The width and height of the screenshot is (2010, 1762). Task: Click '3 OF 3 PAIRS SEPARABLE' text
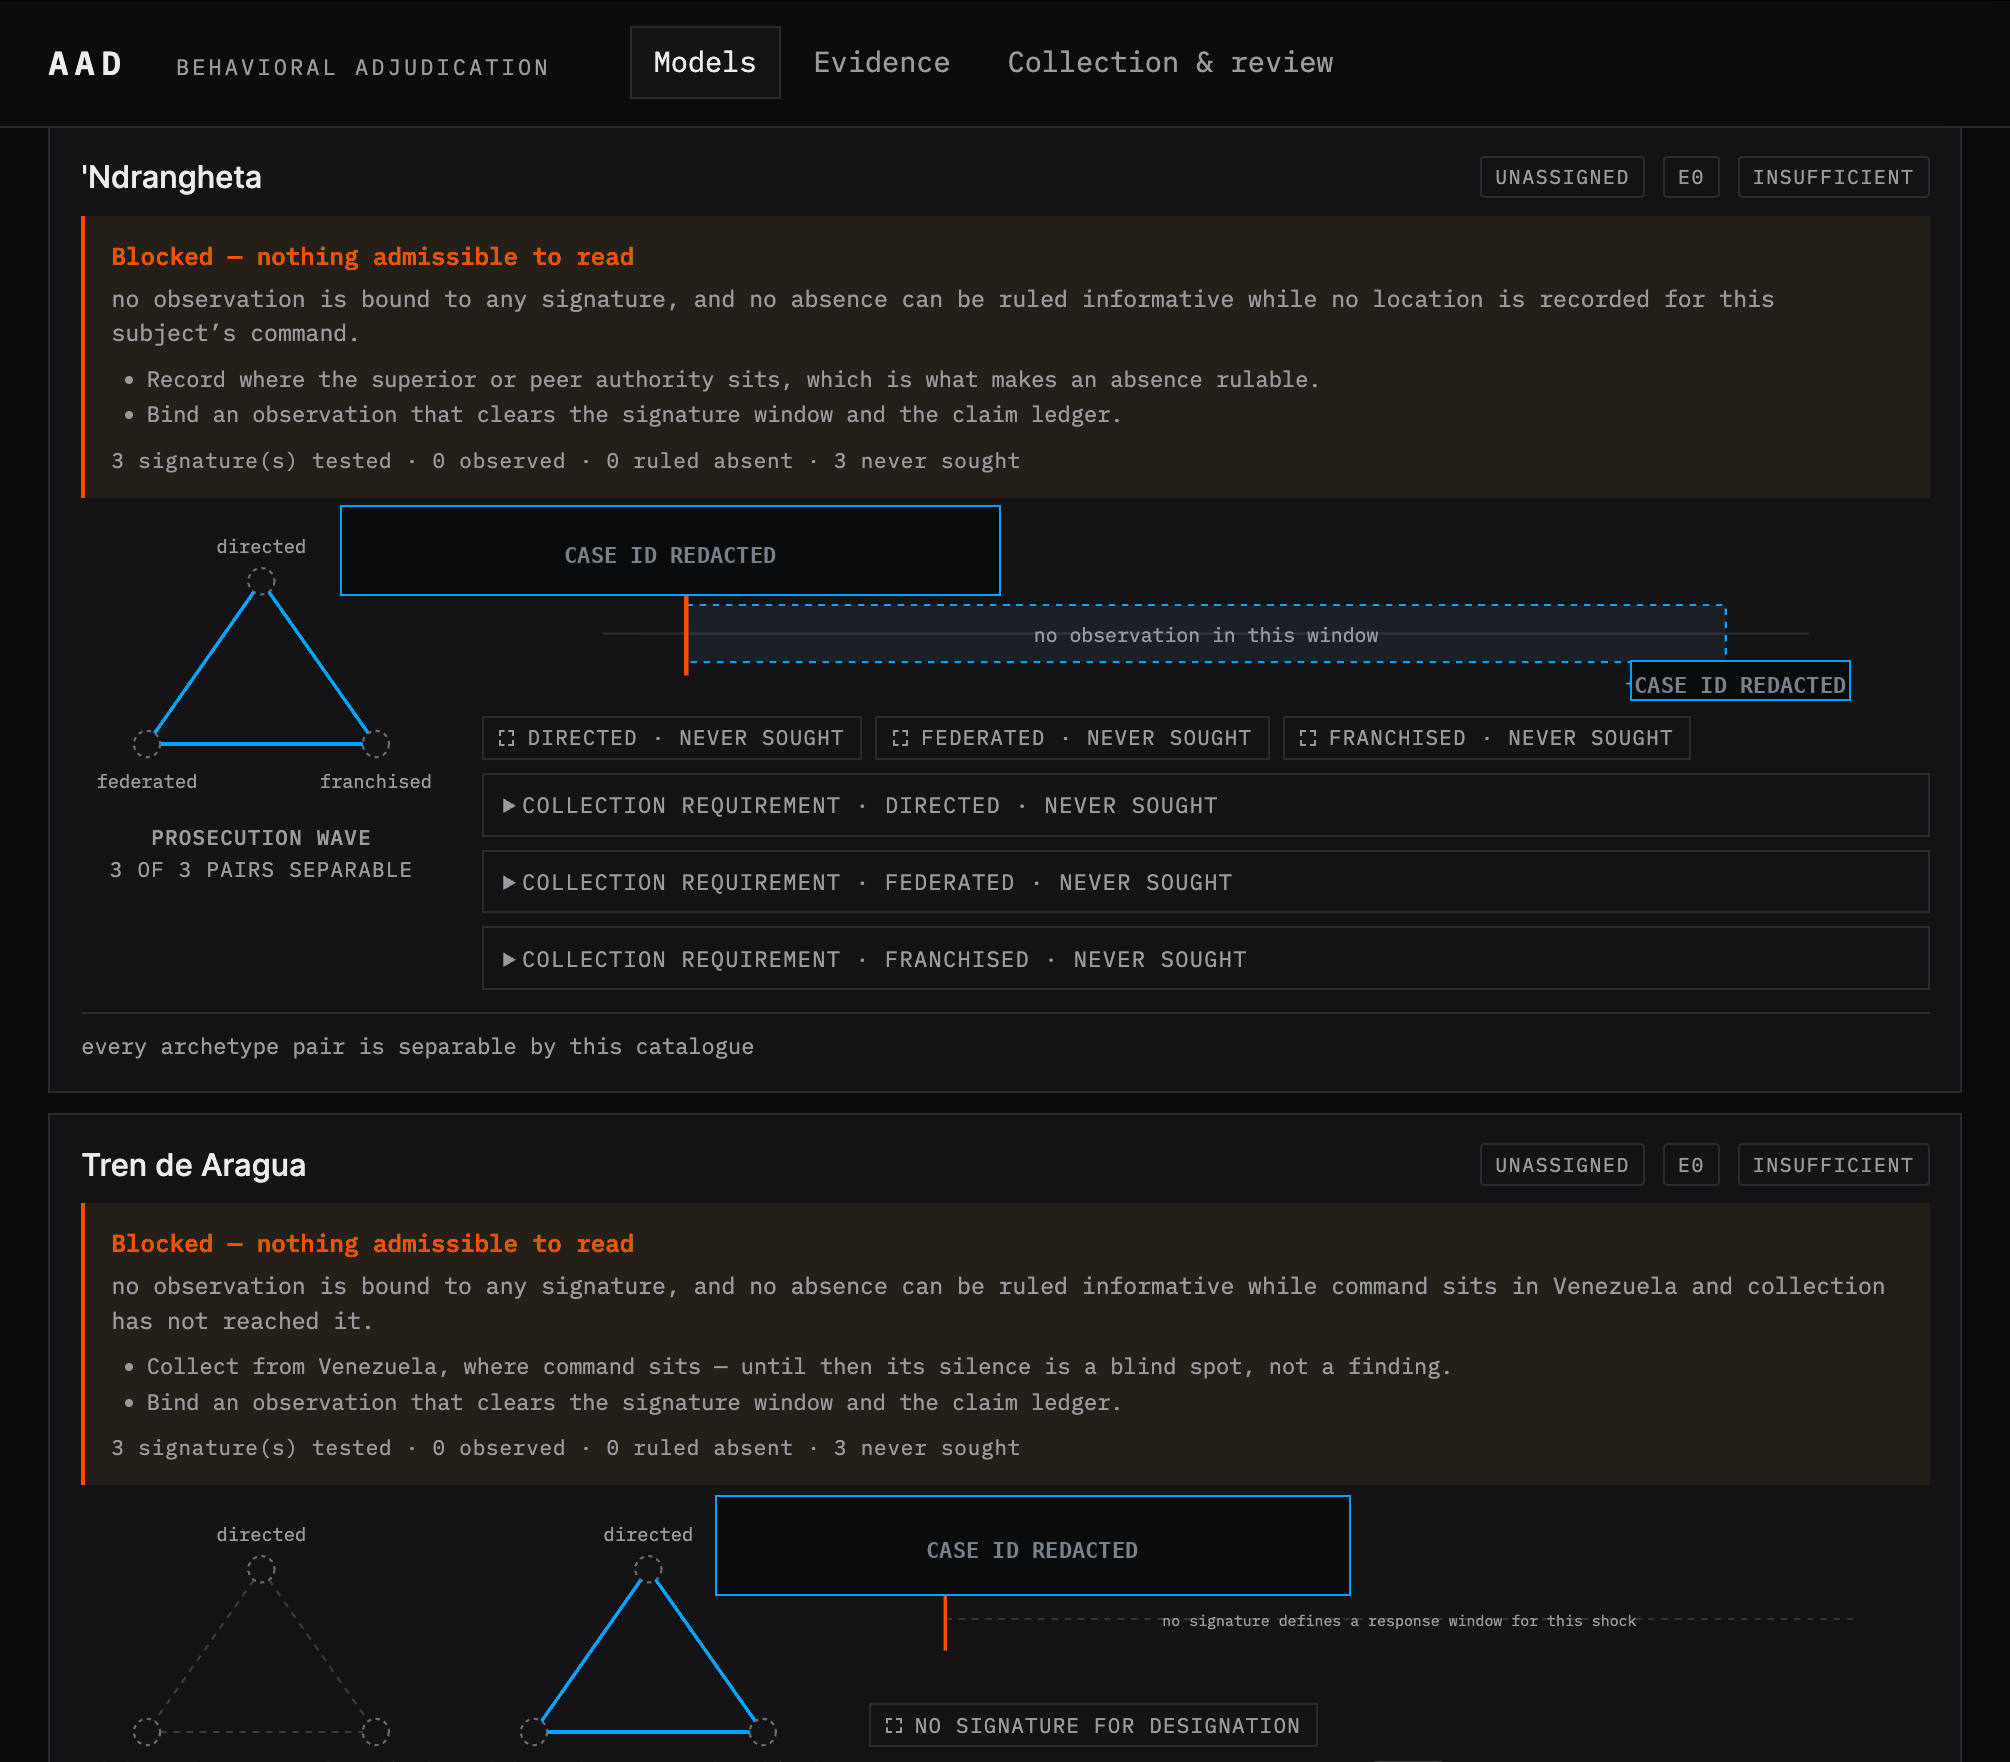click(261, 870)
